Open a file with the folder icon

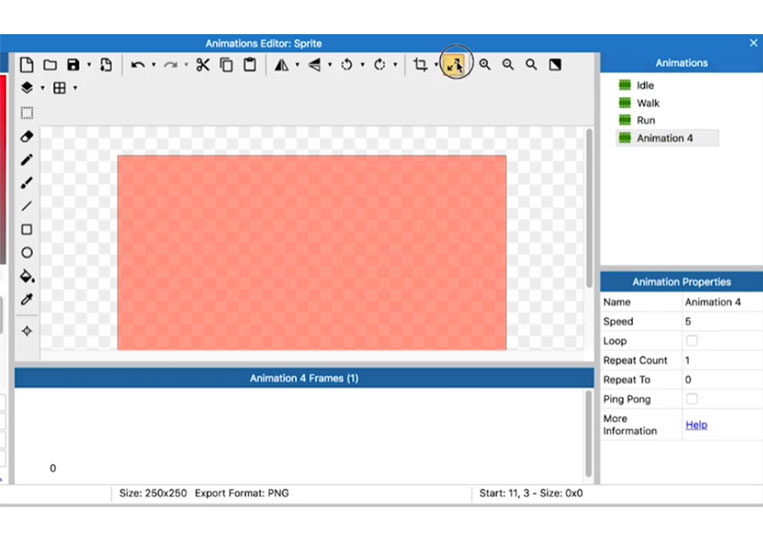[x=50, y=64]
